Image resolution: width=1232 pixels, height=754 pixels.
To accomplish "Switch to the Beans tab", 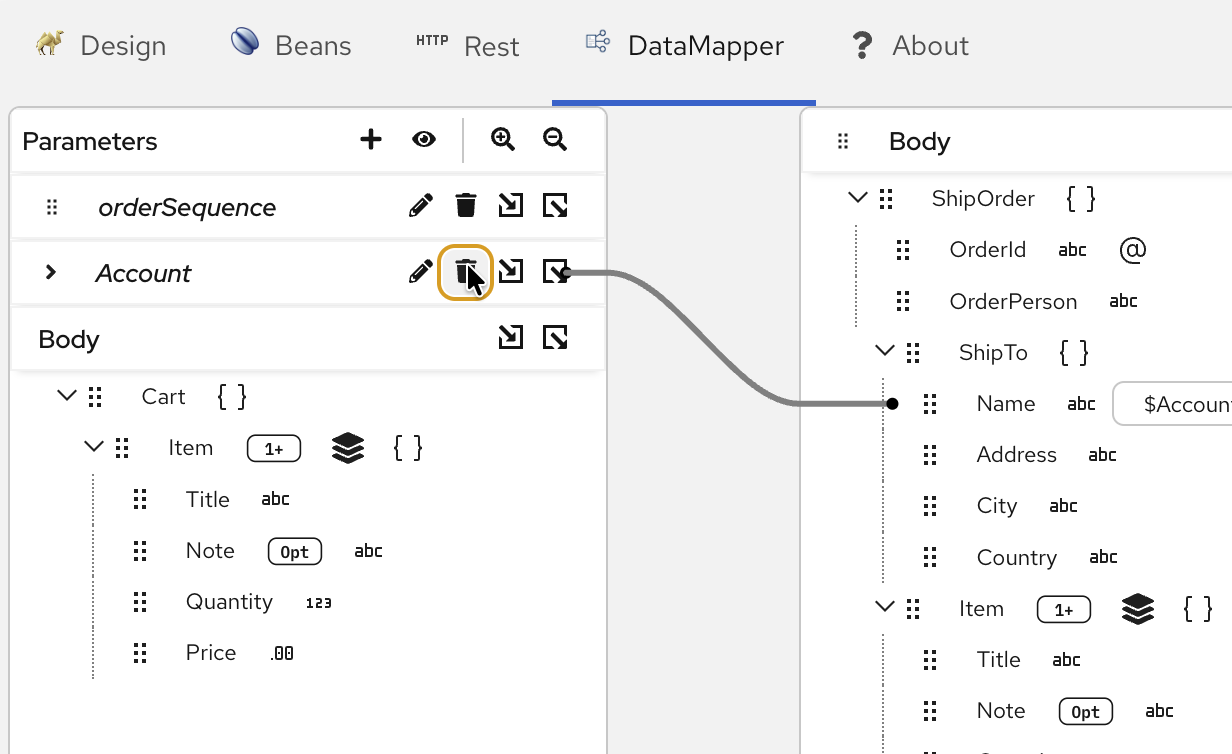I will click(290, 45).
